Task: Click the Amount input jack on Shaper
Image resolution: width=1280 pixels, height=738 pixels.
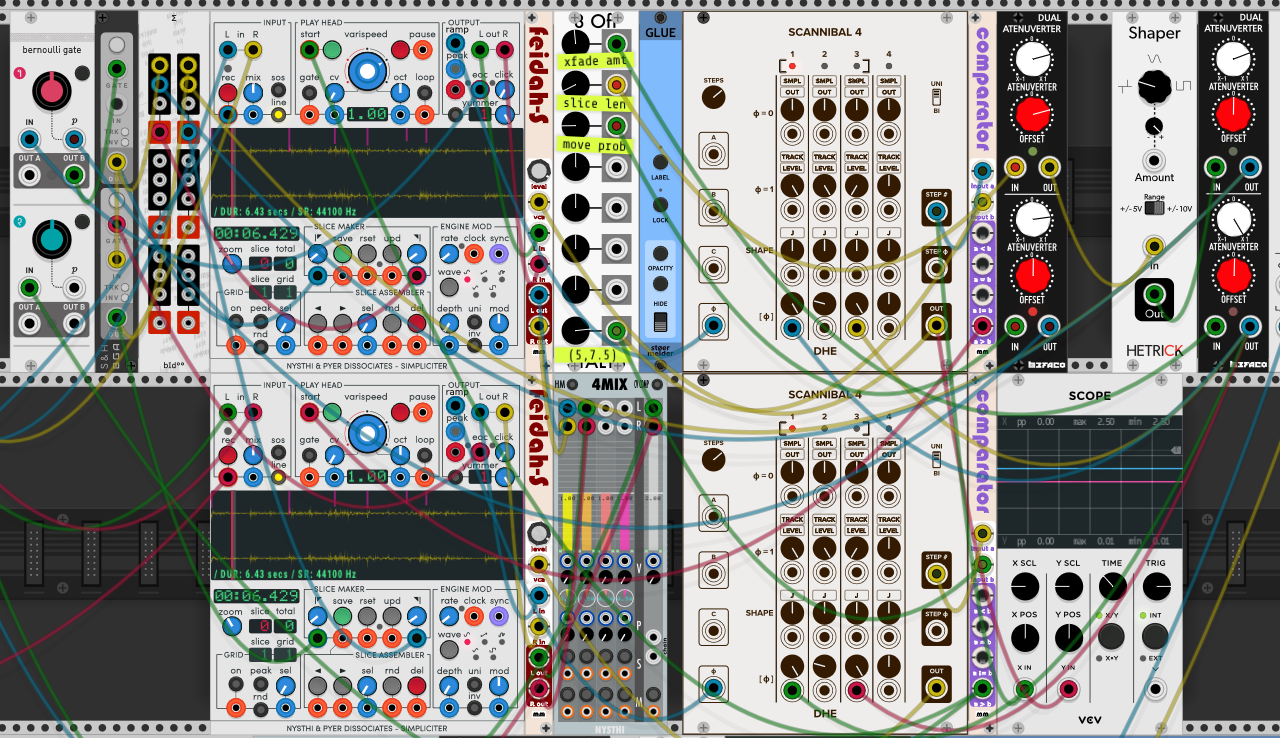Action: pyautogui.click(x=1154, y=160)
